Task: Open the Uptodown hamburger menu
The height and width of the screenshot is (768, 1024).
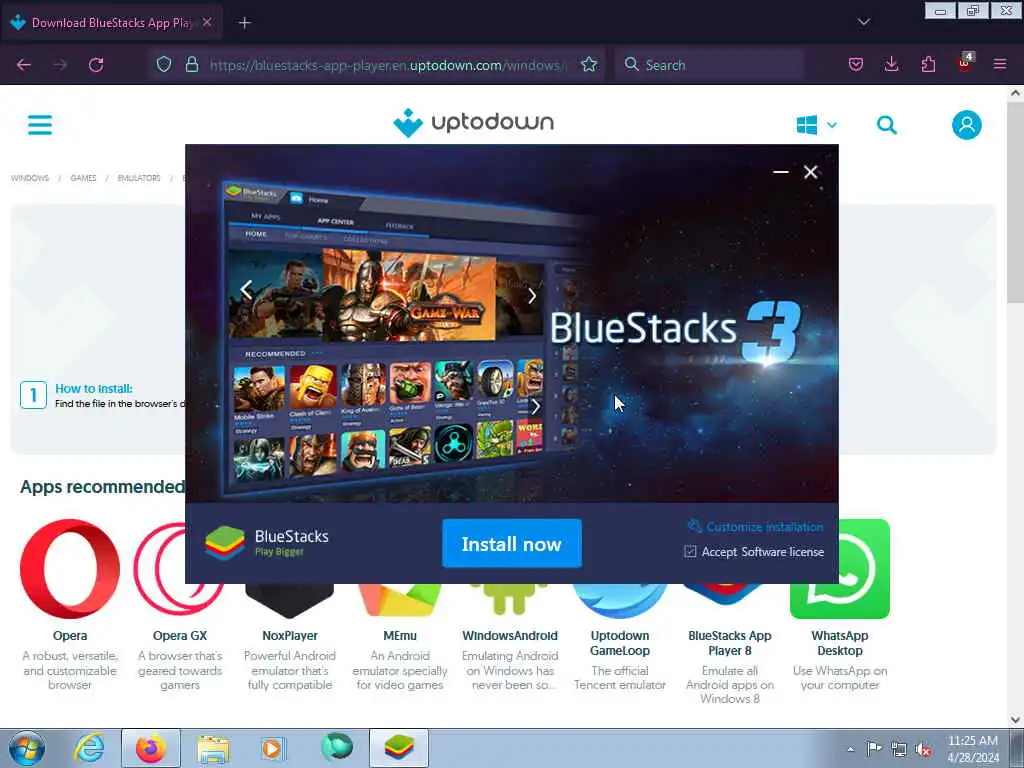Action: (x=40, y=125)
